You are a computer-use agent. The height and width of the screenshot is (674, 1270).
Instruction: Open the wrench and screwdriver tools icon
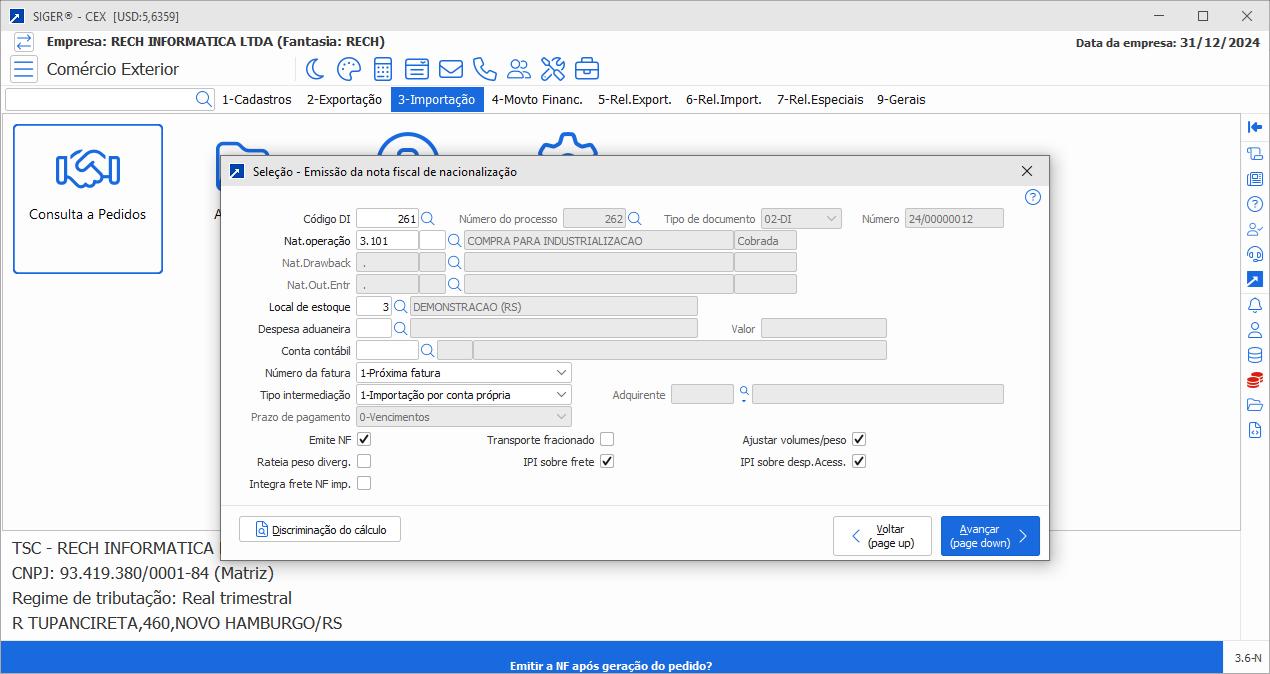pos(553,69)
